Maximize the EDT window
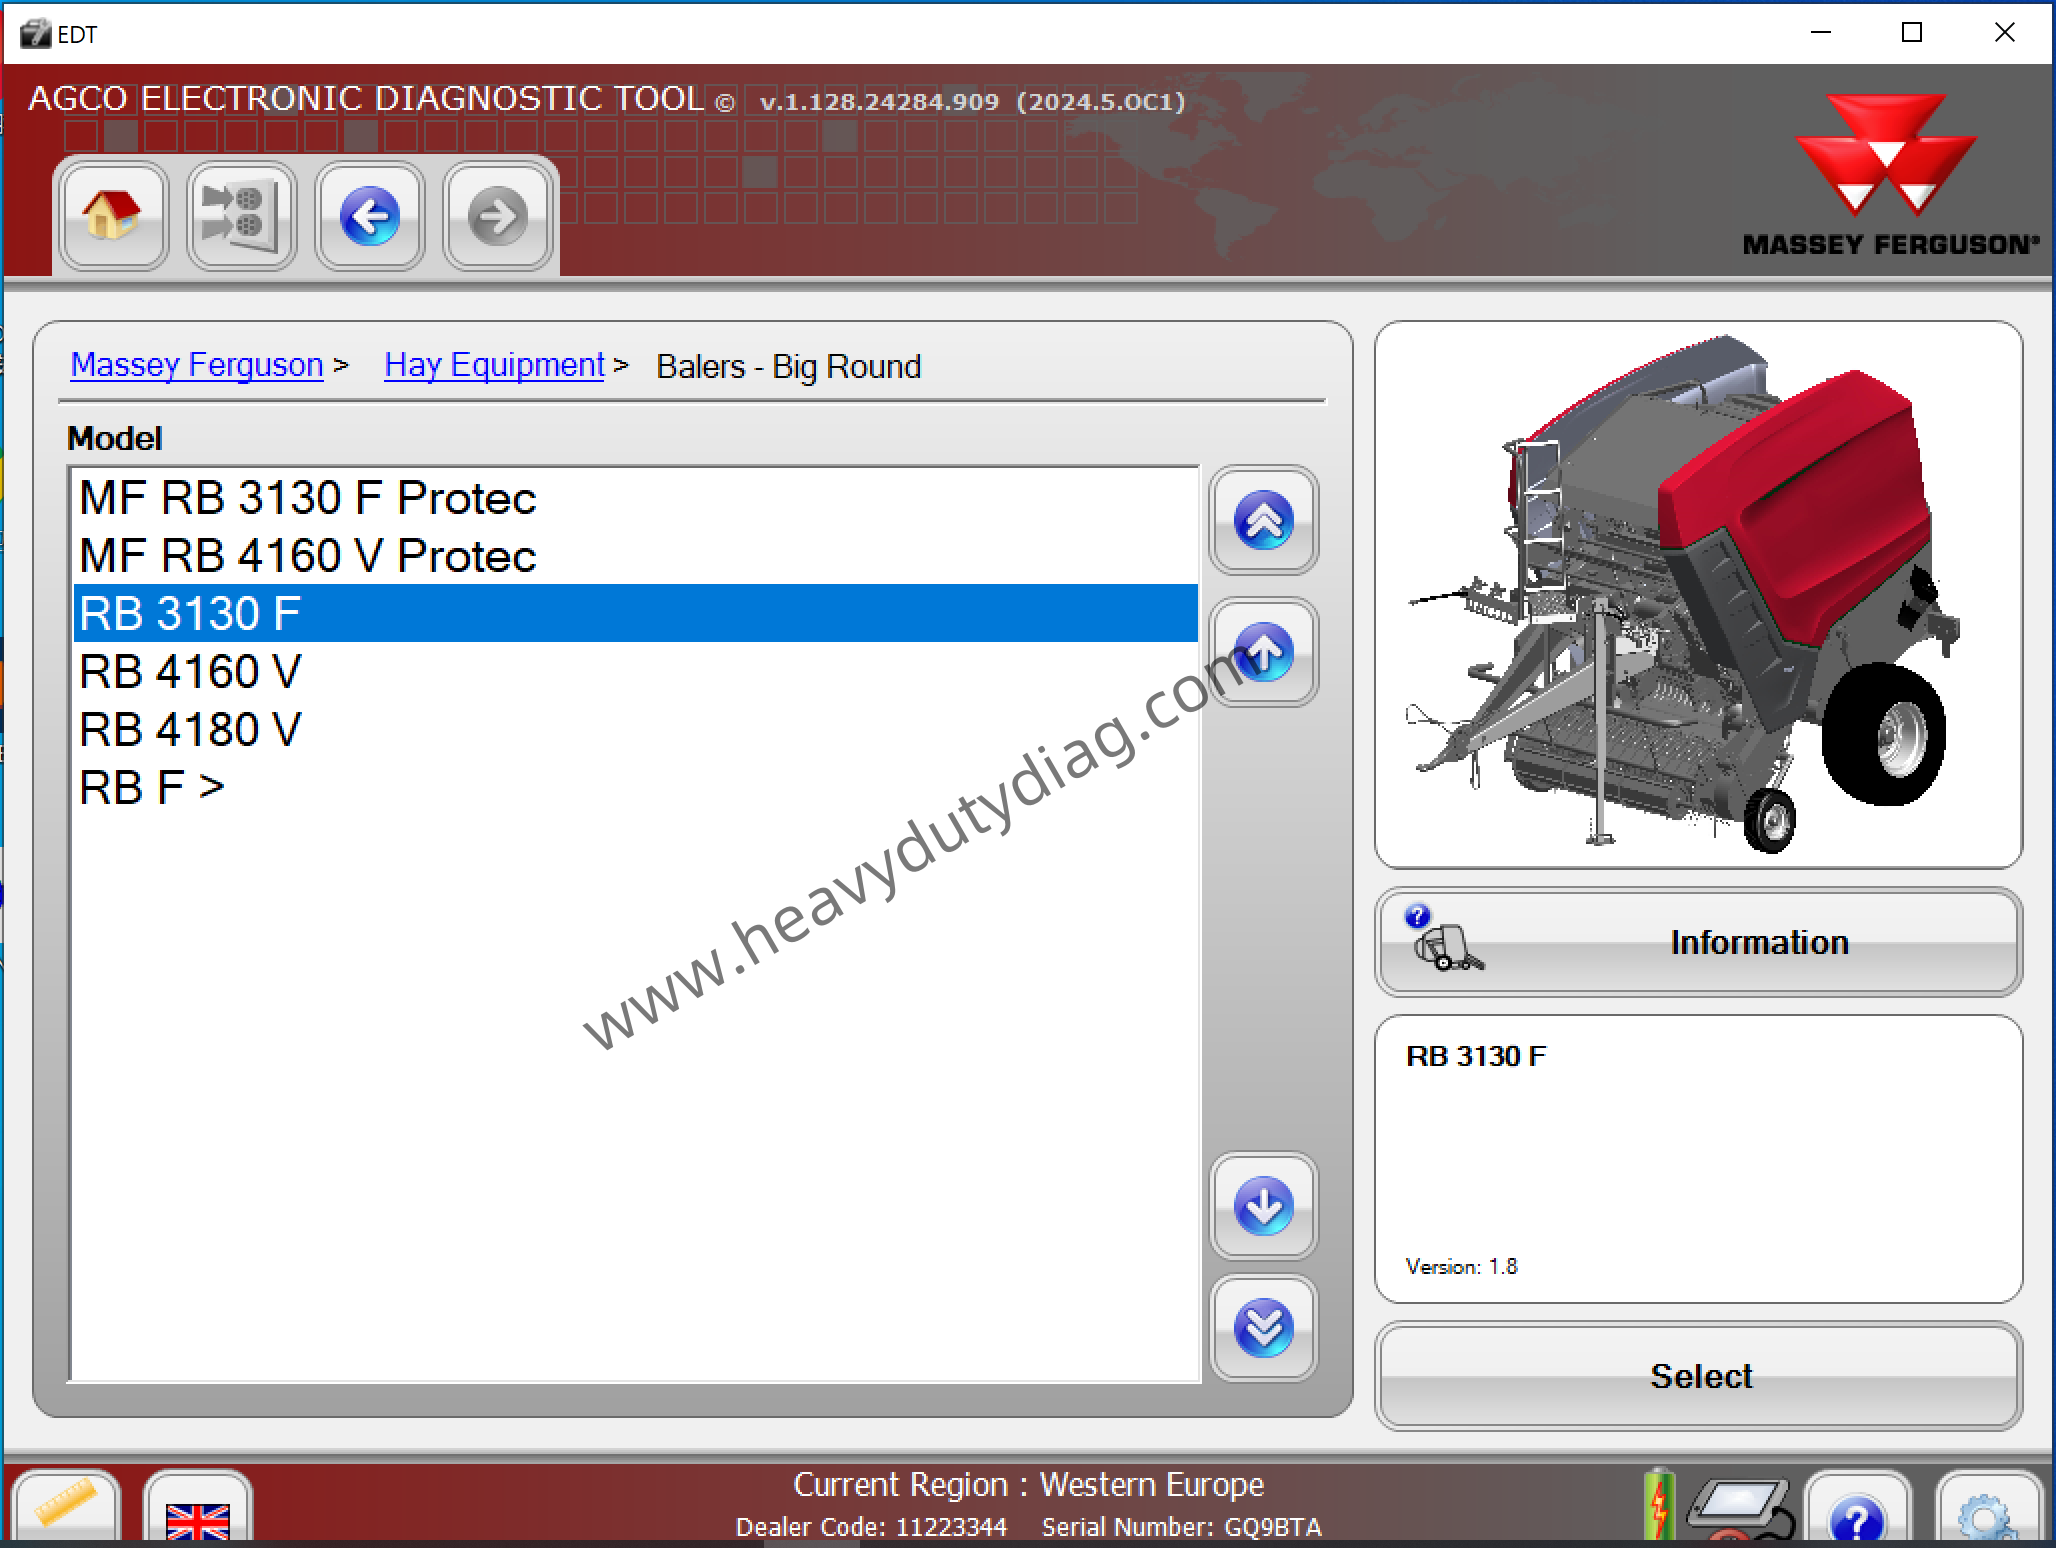The width and height of the screenshot is (2056, 1548). [1912, 33]
